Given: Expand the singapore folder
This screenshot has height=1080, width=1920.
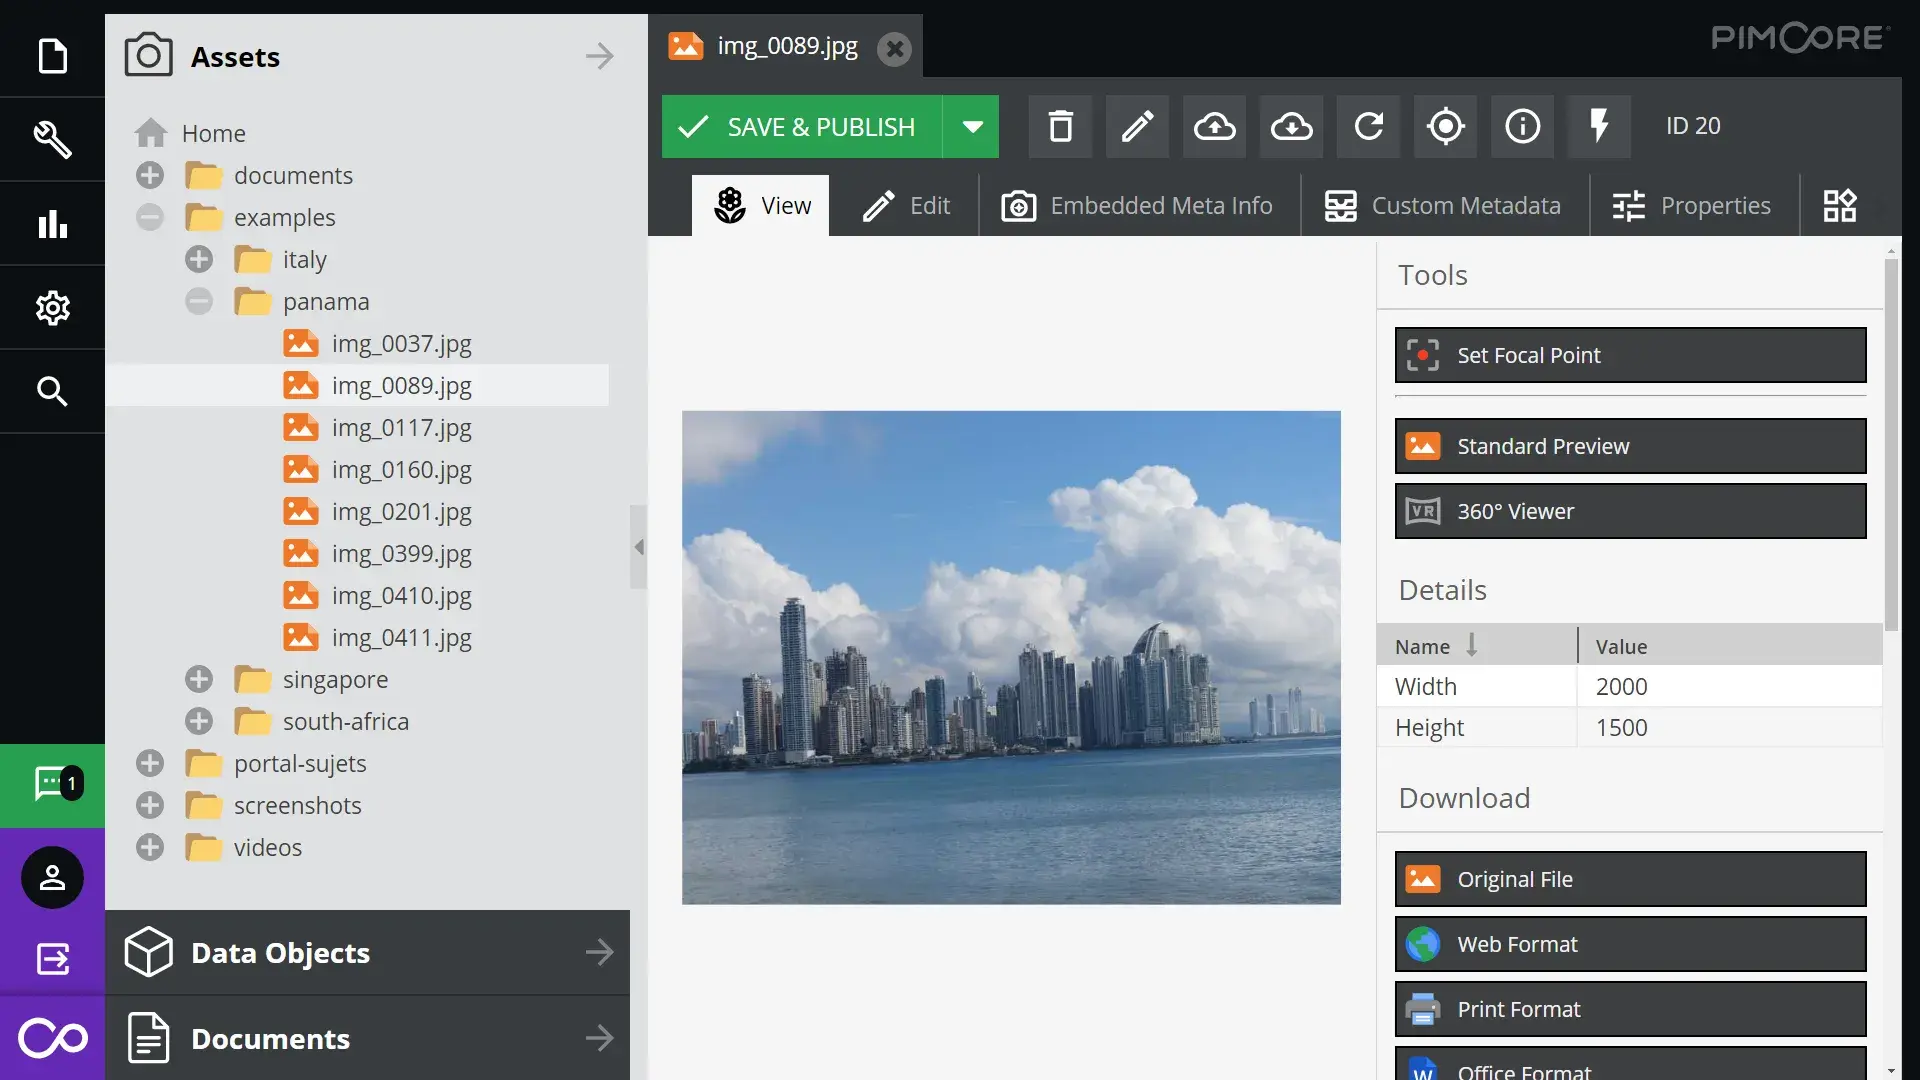Looking at the screenshot, I should point(198,679).
